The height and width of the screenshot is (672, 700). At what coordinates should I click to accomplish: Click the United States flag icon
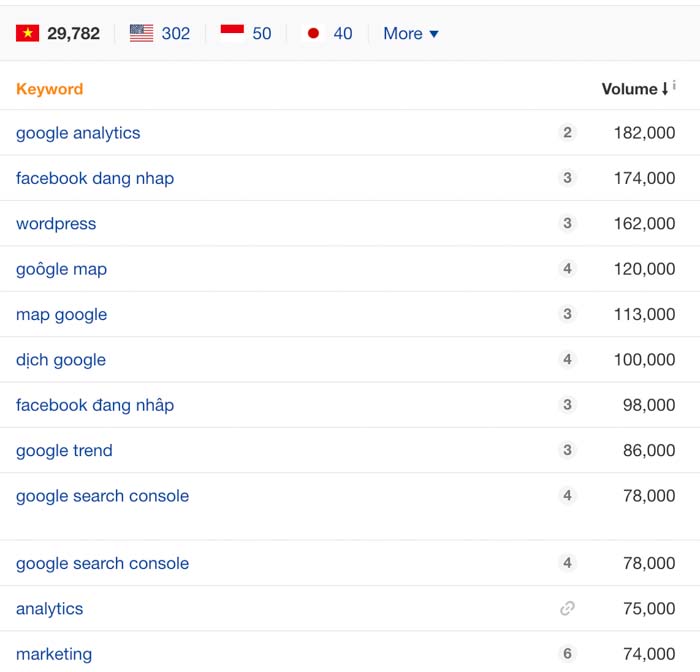click(x=142, y=33)
